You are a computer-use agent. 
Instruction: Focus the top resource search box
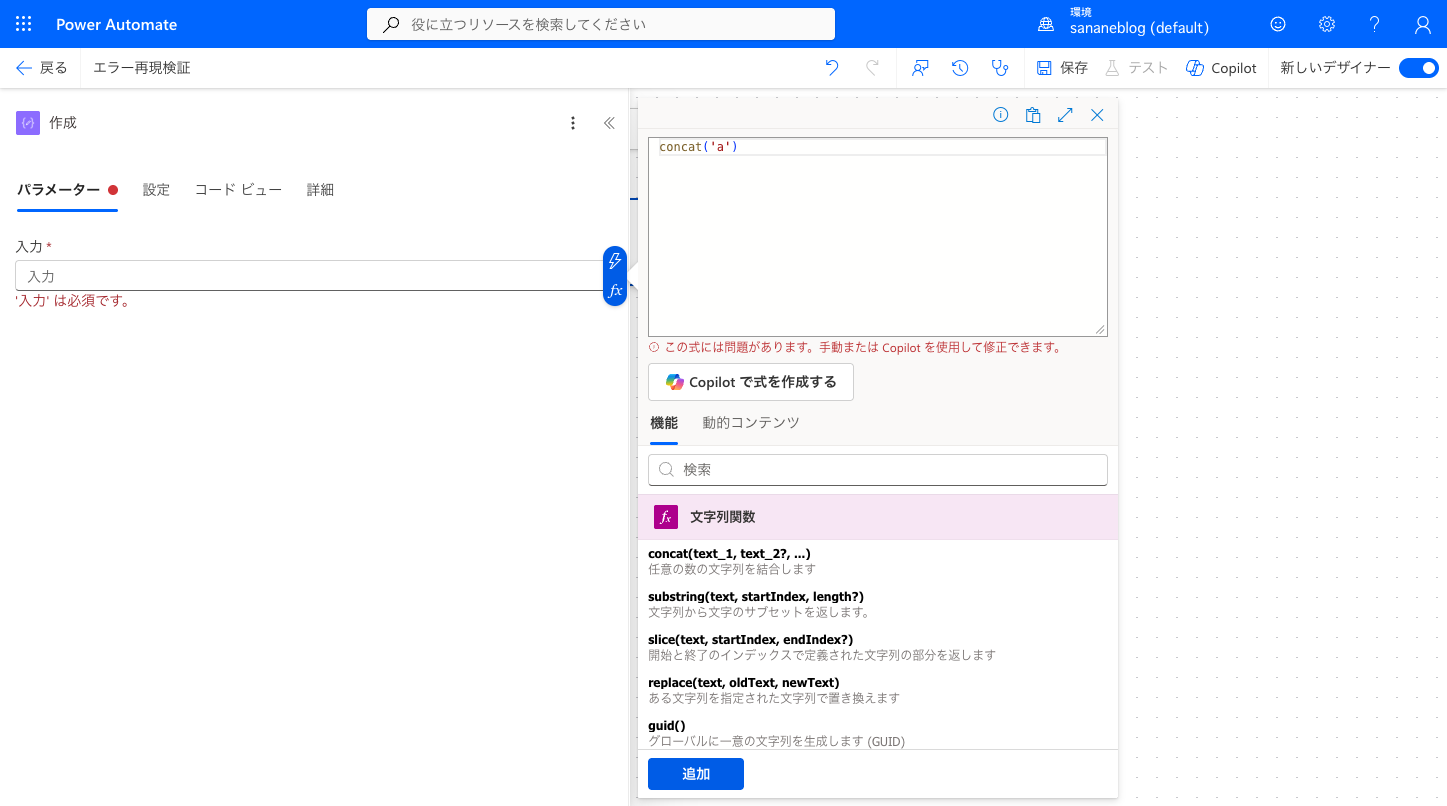[x=601, y=24]
